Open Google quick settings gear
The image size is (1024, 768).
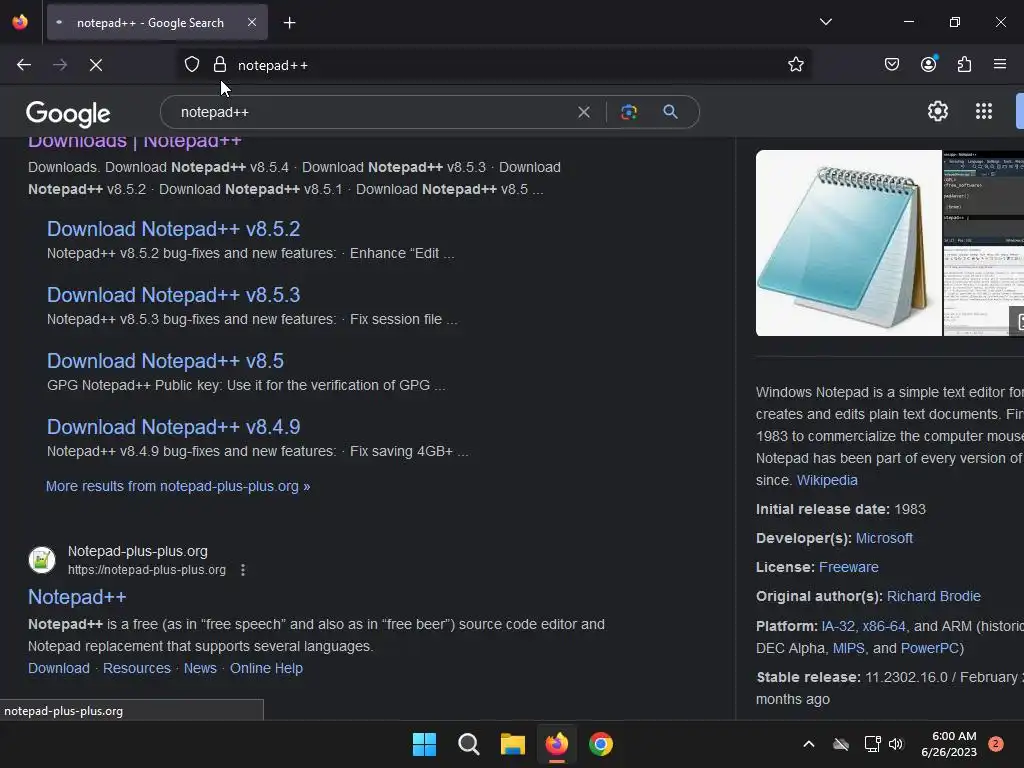[938, 111]
